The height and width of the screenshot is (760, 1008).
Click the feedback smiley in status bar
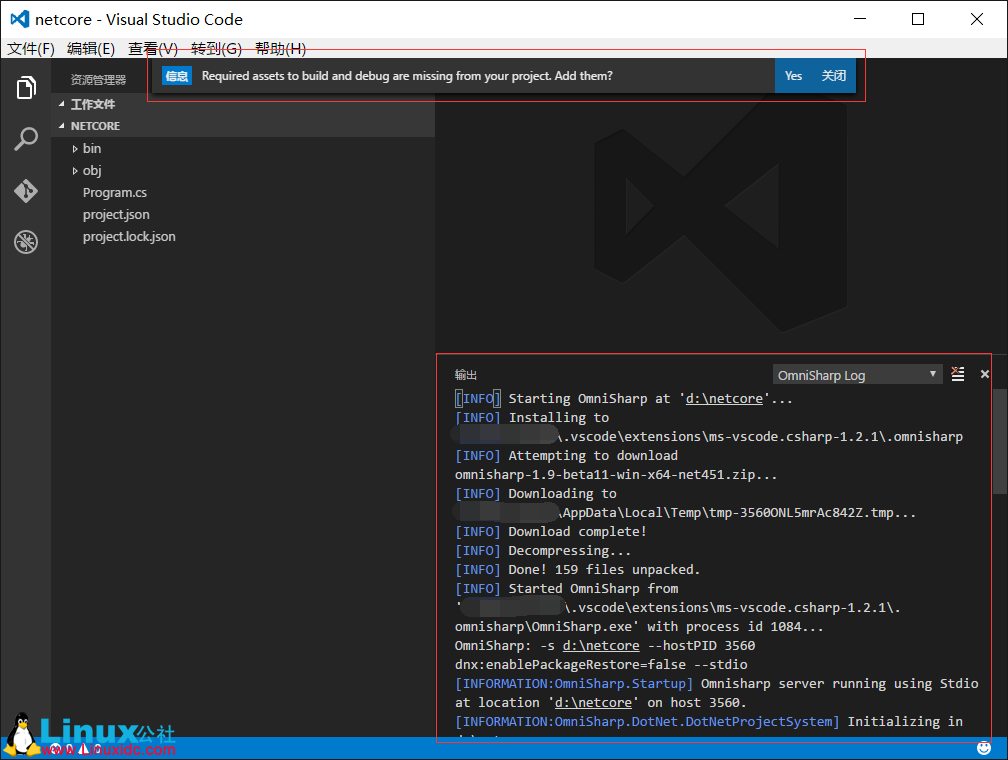tap(984, 748)
